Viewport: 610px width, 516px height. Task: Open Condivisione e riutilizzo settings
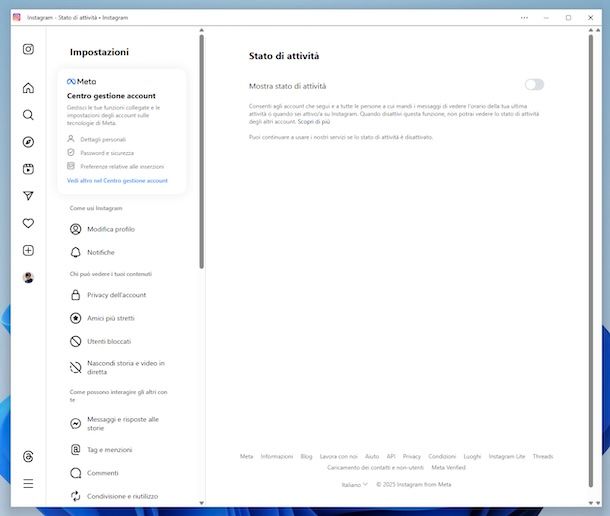[120, 496]
